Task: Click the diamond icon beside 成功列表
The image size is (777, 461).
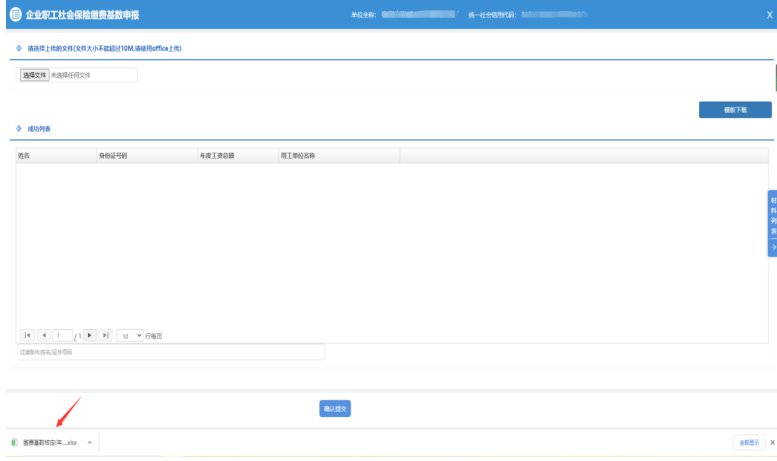Action: tap(19, 129)
